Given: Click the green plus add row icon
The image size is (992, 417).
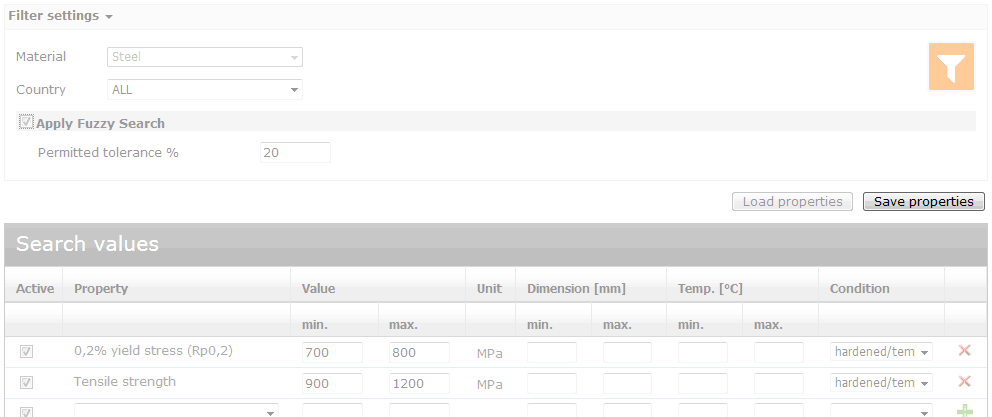Looking at the screenshot, I should (x=964, y=410).
